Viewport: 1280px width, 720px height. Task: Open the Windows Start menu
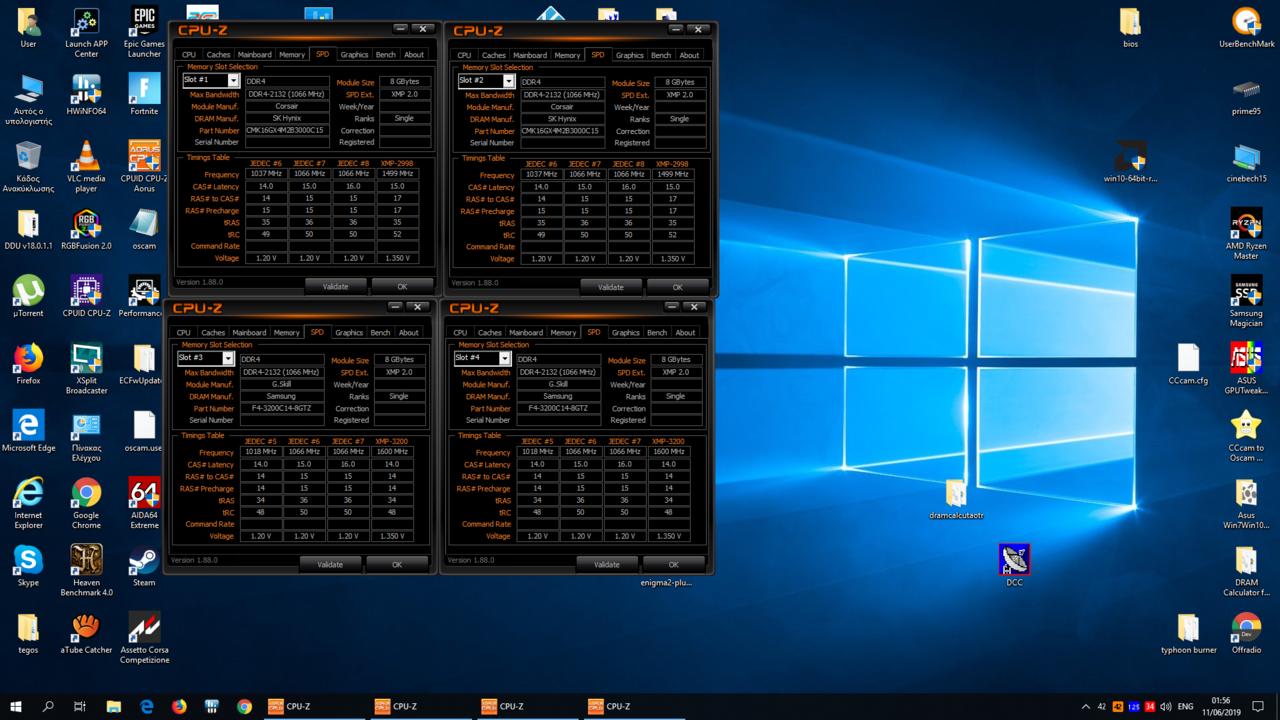click(x=15, y=707)
